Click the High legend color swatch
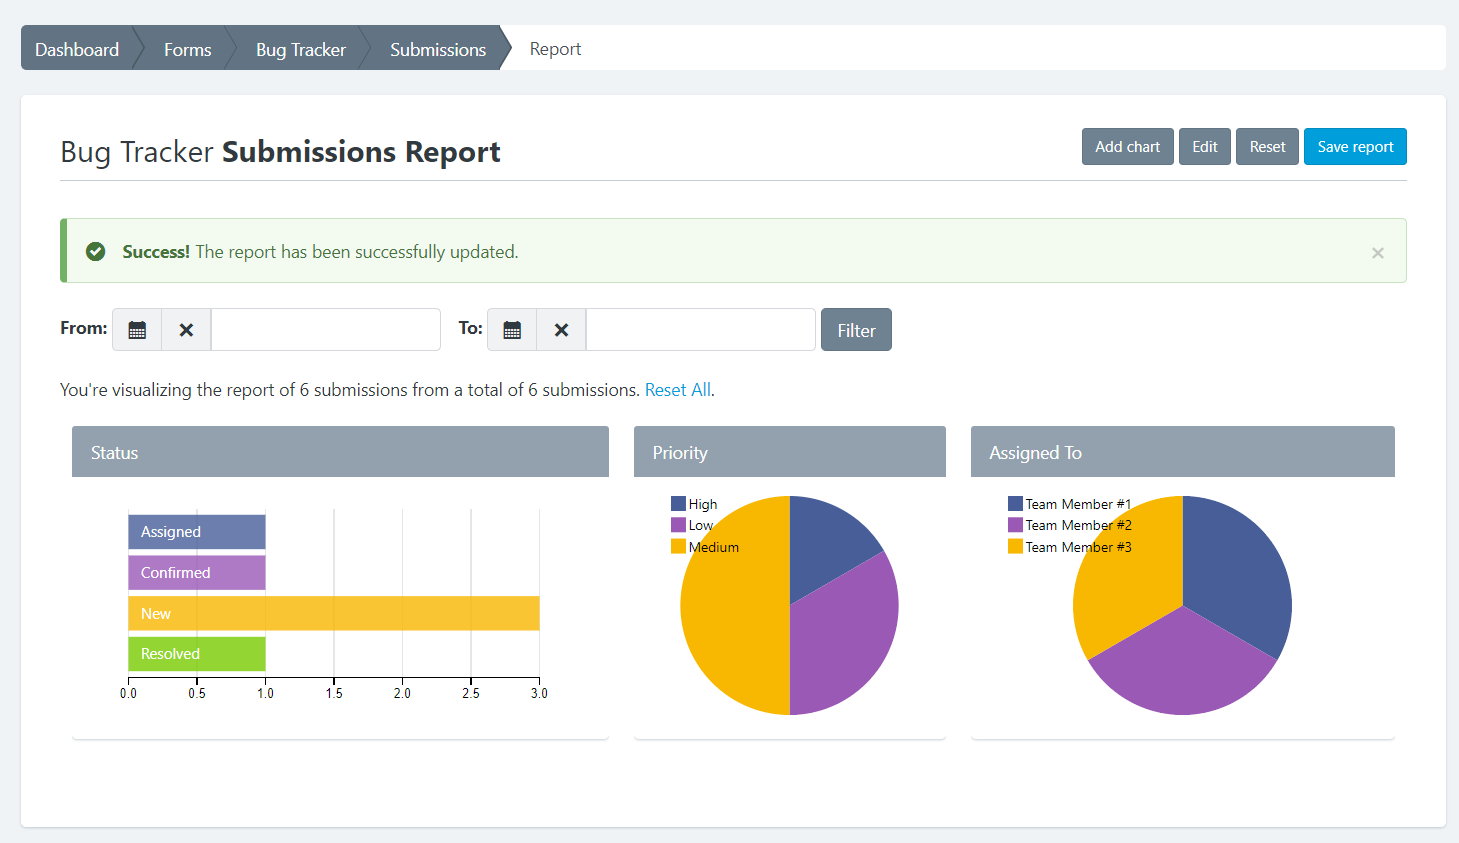The image size is (1459, 843). 678,504
